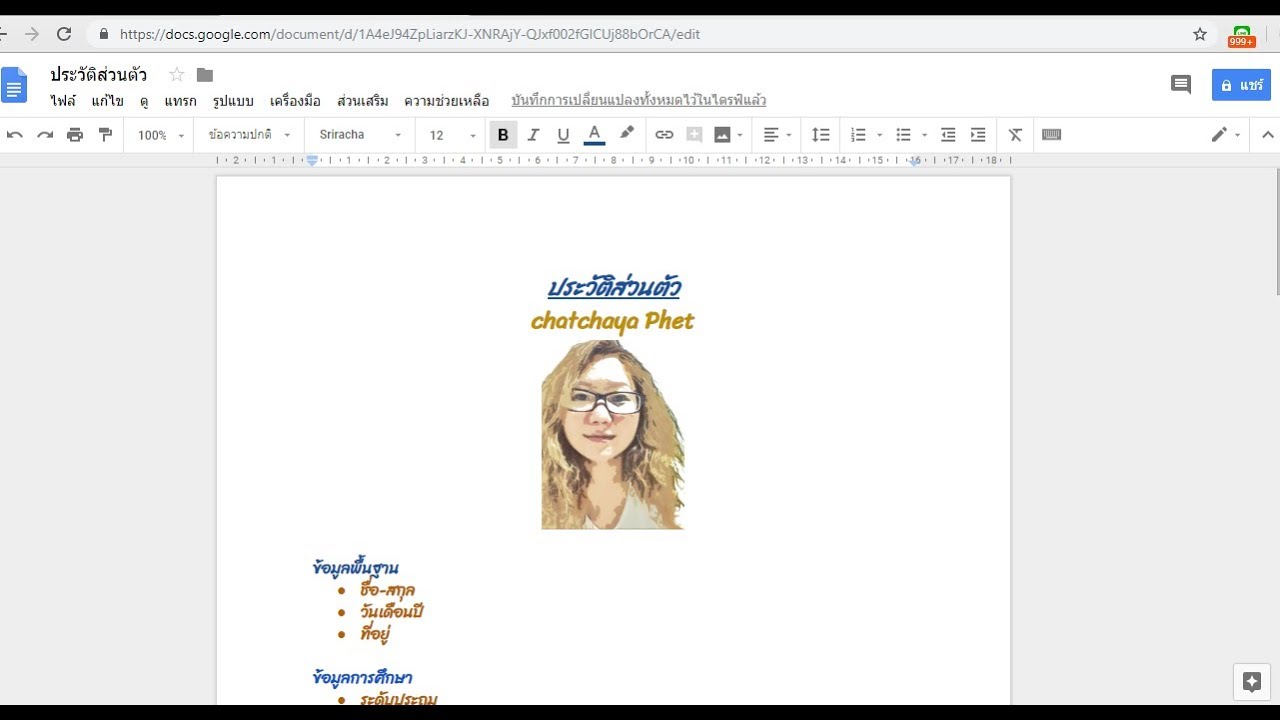The height and width of the screenshot is (720, 1280).
Task: Open comment history speech bubble icon
Action: pos(1181,85)
